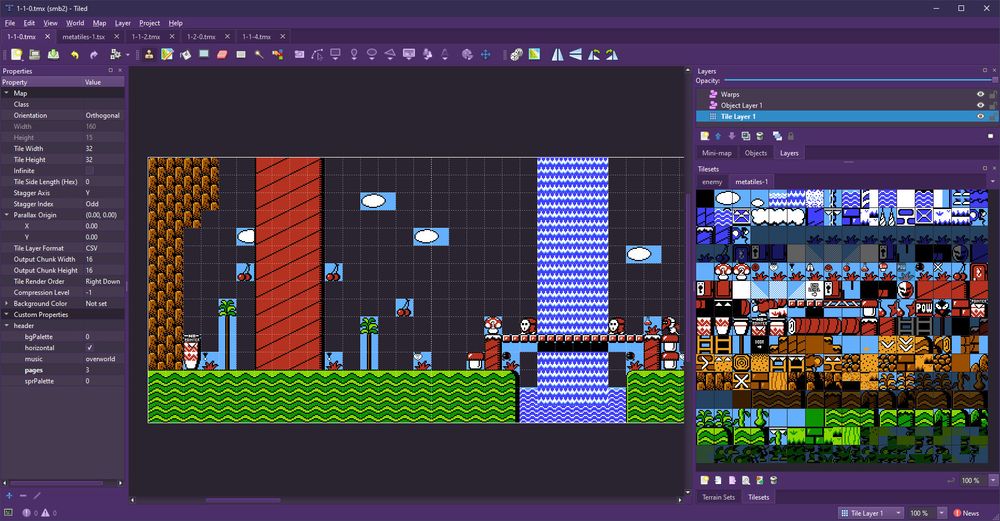This screenshot has width=1000, height=521.
Task: Click the Rotate Left icon
Action: [x=594, y=55]
